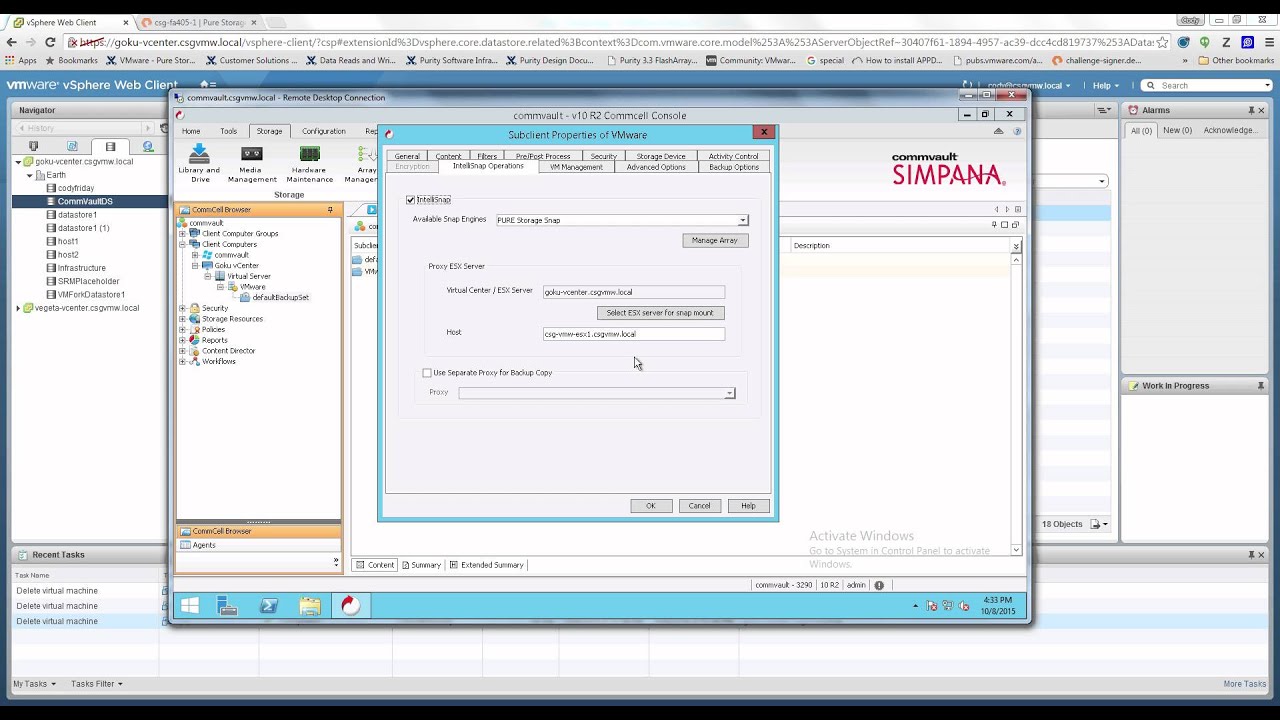The image size is (1280, 720).
Task: Switch to the Summary view tab
Action: [421, 565]
